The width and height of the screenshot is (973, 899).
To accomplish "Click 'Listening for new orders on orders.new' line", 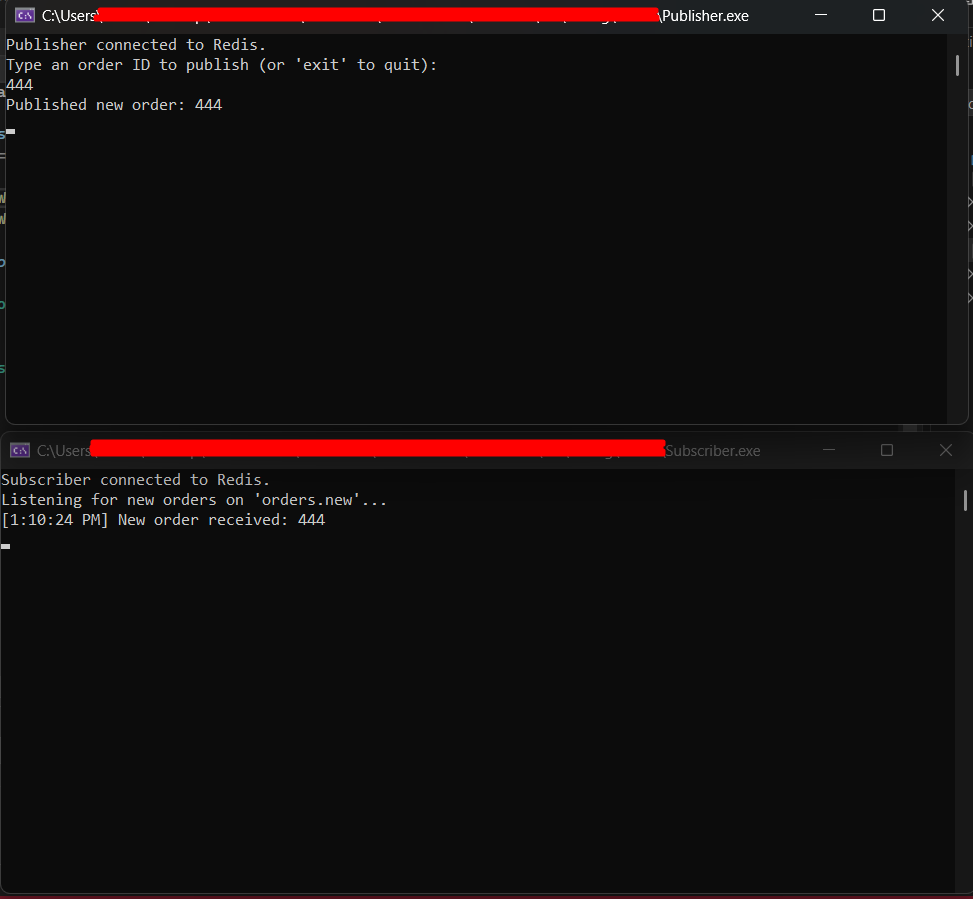I will tap(194, 499).
